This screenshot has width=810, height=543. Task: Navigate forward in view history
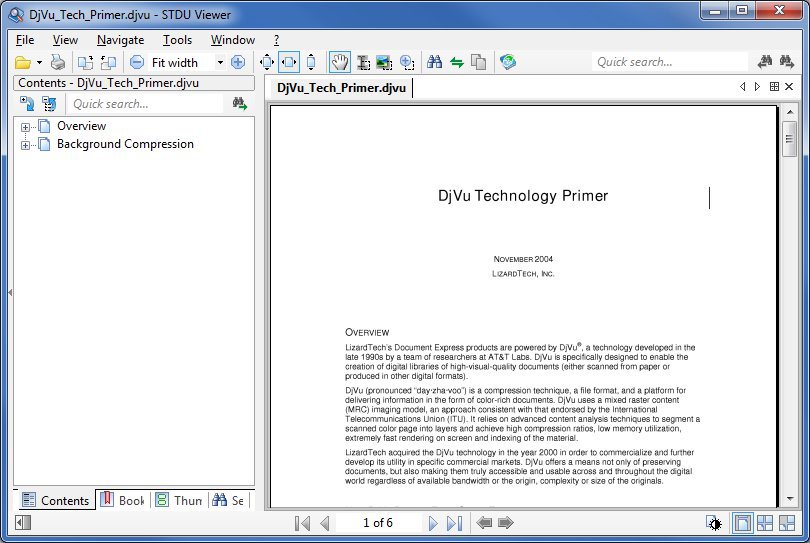506,523
